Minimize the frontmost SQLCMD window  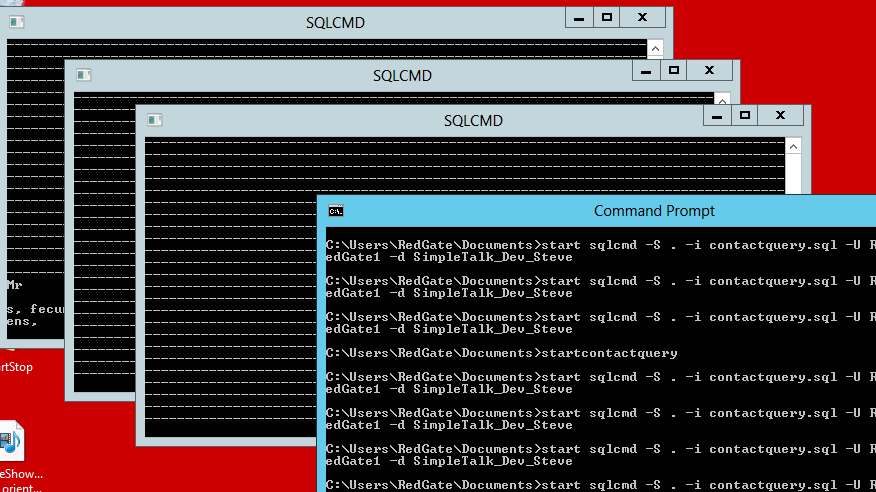pos(716,116)
